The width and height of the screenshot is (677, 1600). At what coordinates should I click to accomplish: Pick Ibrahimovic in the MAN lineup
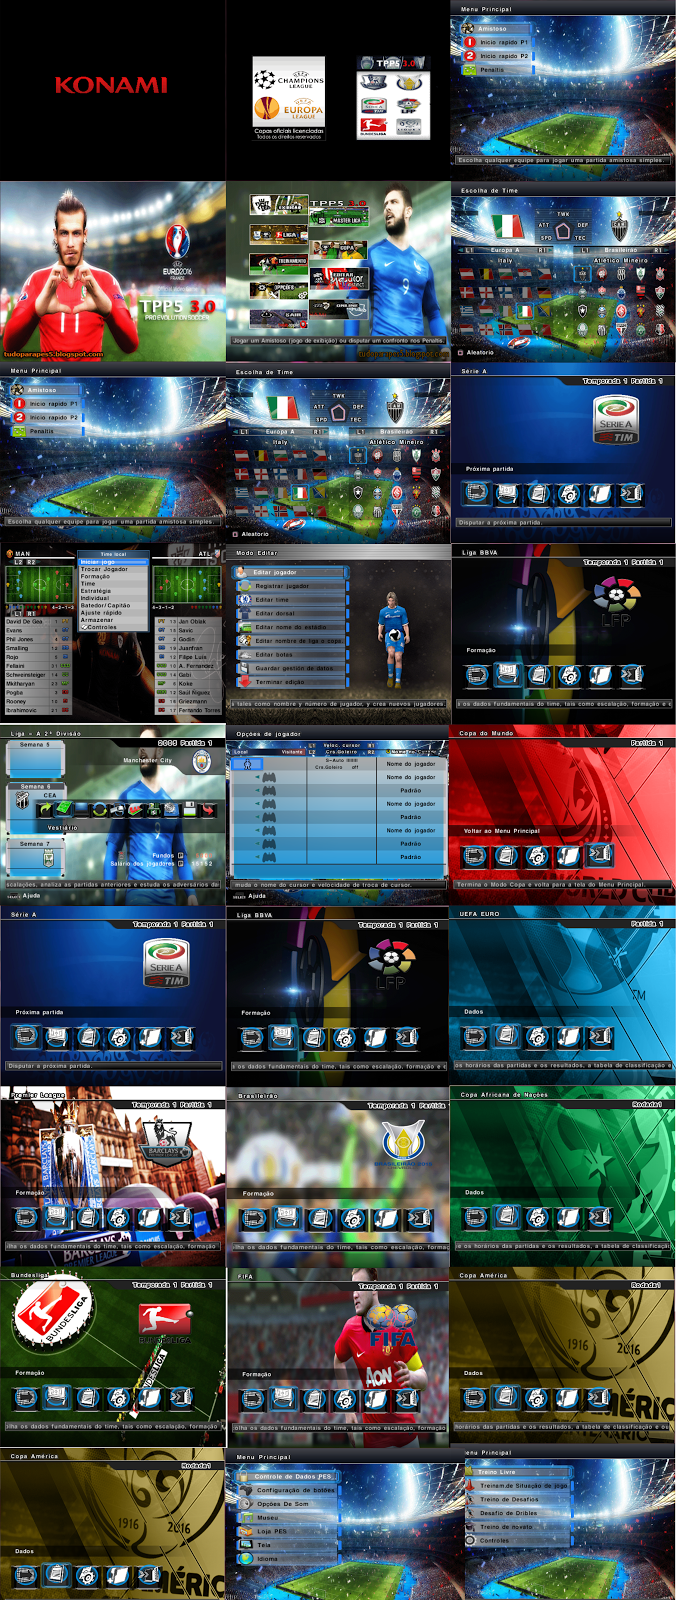[37, 711]
